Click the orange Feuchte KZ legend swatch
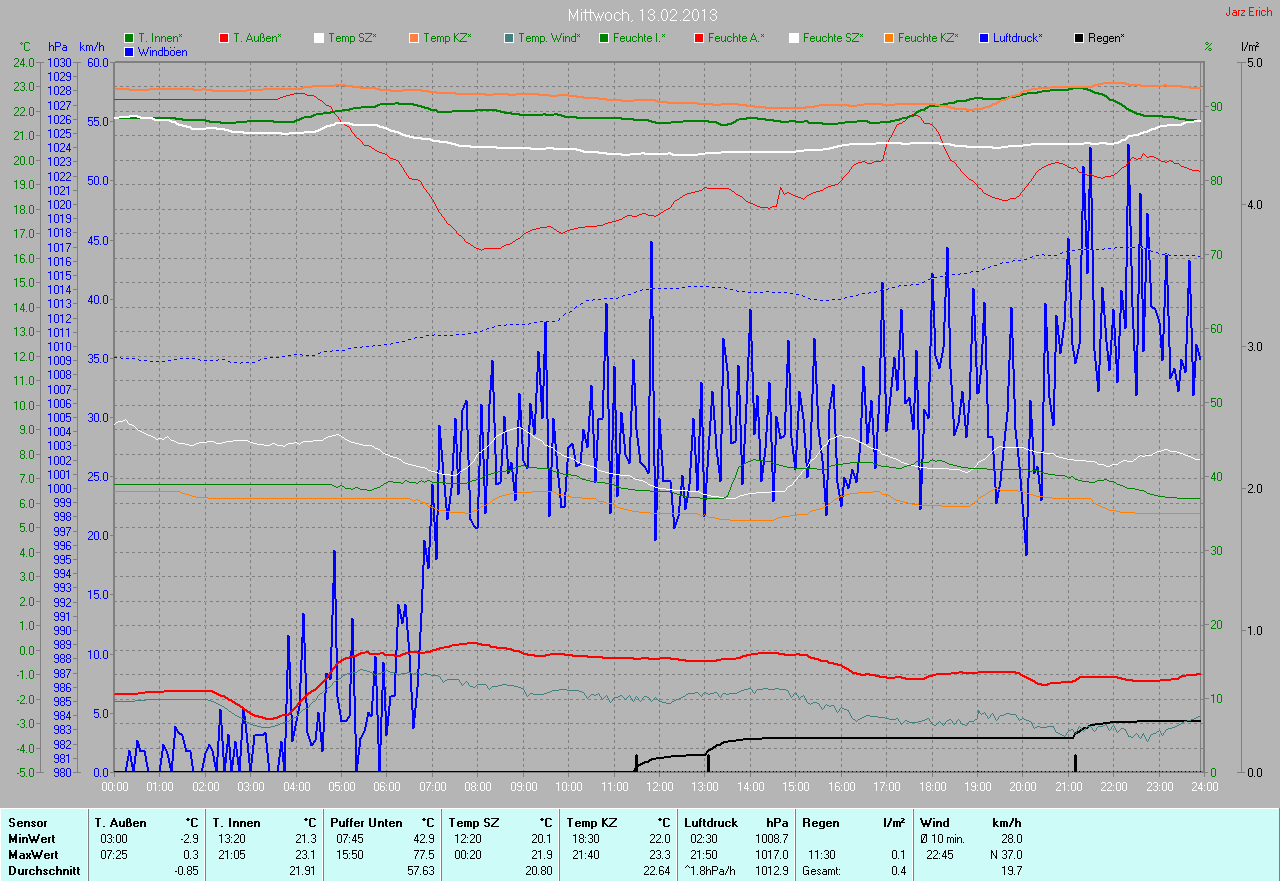The height and width of the screenshot is (881, 1280). click(889, 38)
